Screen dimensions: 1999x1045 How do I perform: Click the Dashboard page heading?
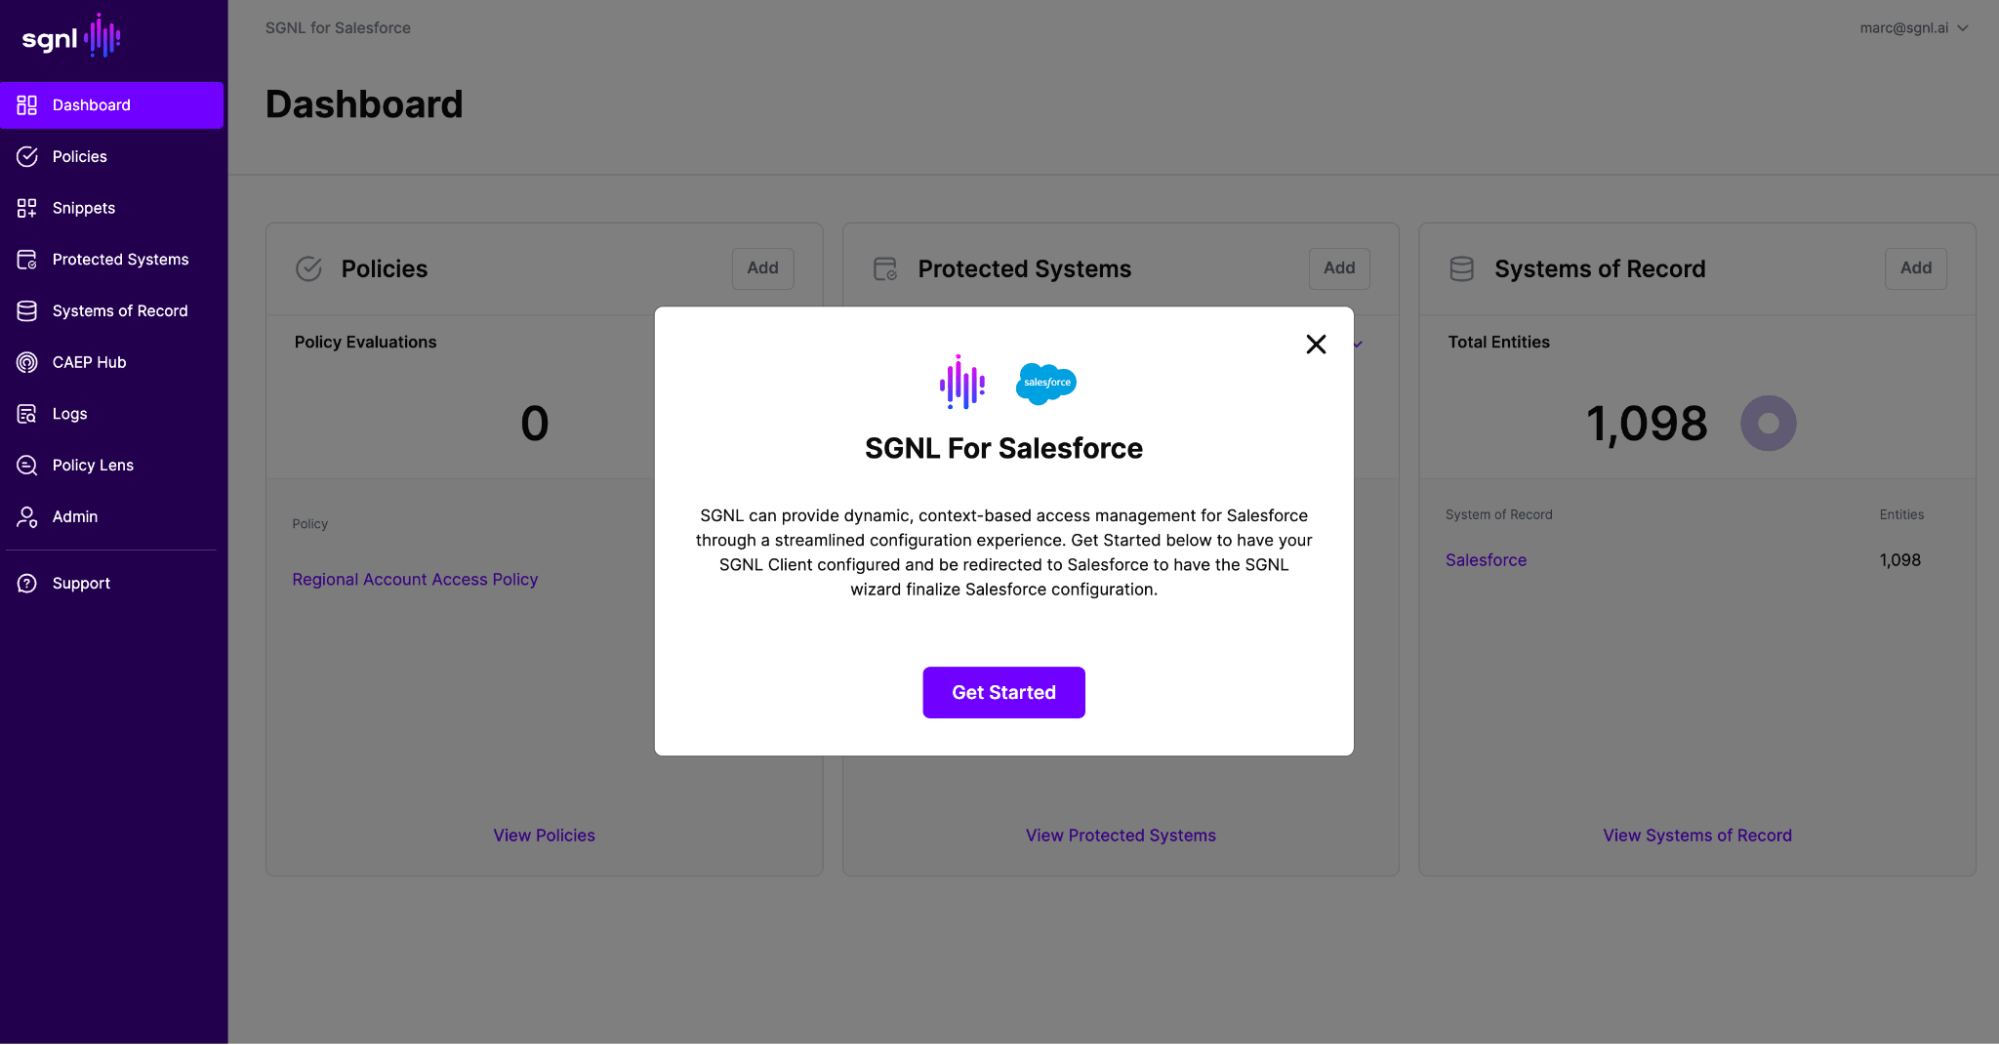(x=364, y=104)
